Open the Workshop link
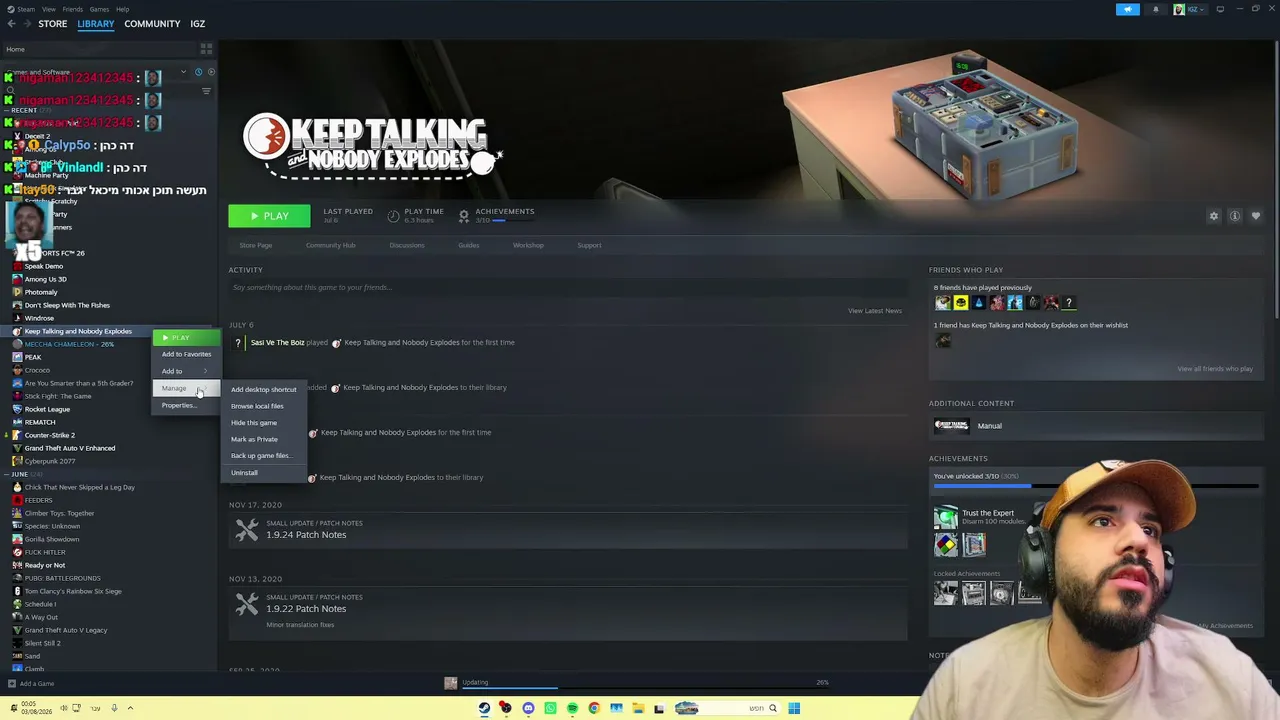Image resolution: width=1280 pixels, height=720 pixels. point(528,245)
